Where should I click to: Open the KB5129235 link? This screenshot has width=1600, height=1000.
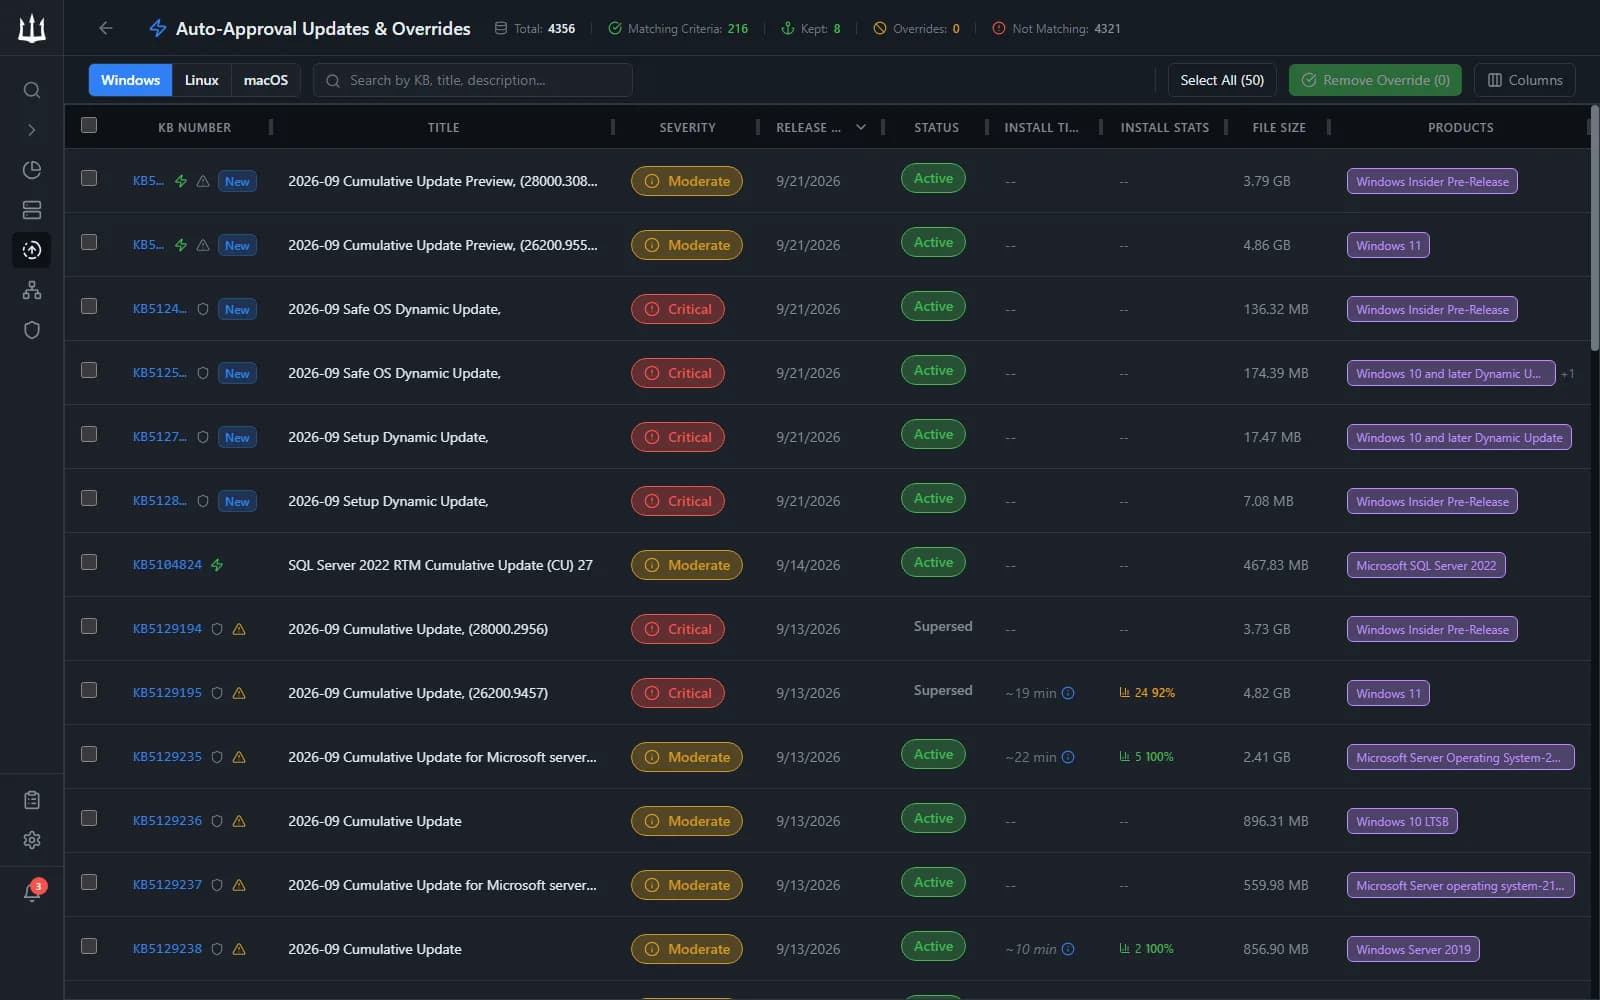pyautogui.click(x=167, y=757)
